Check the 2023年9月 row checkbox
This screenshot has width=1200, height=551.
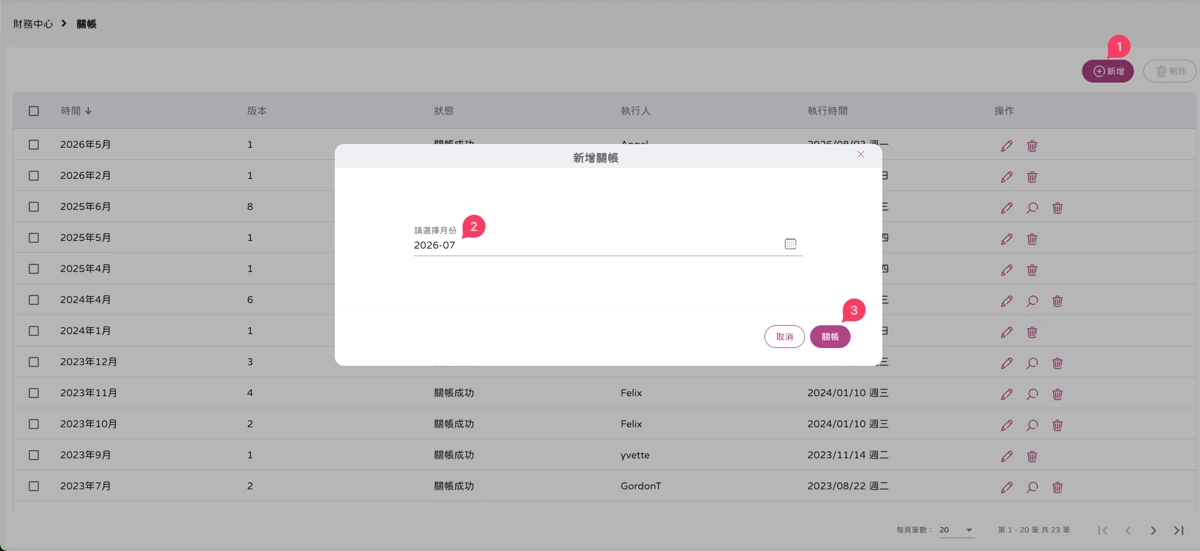tap(34, 455)
